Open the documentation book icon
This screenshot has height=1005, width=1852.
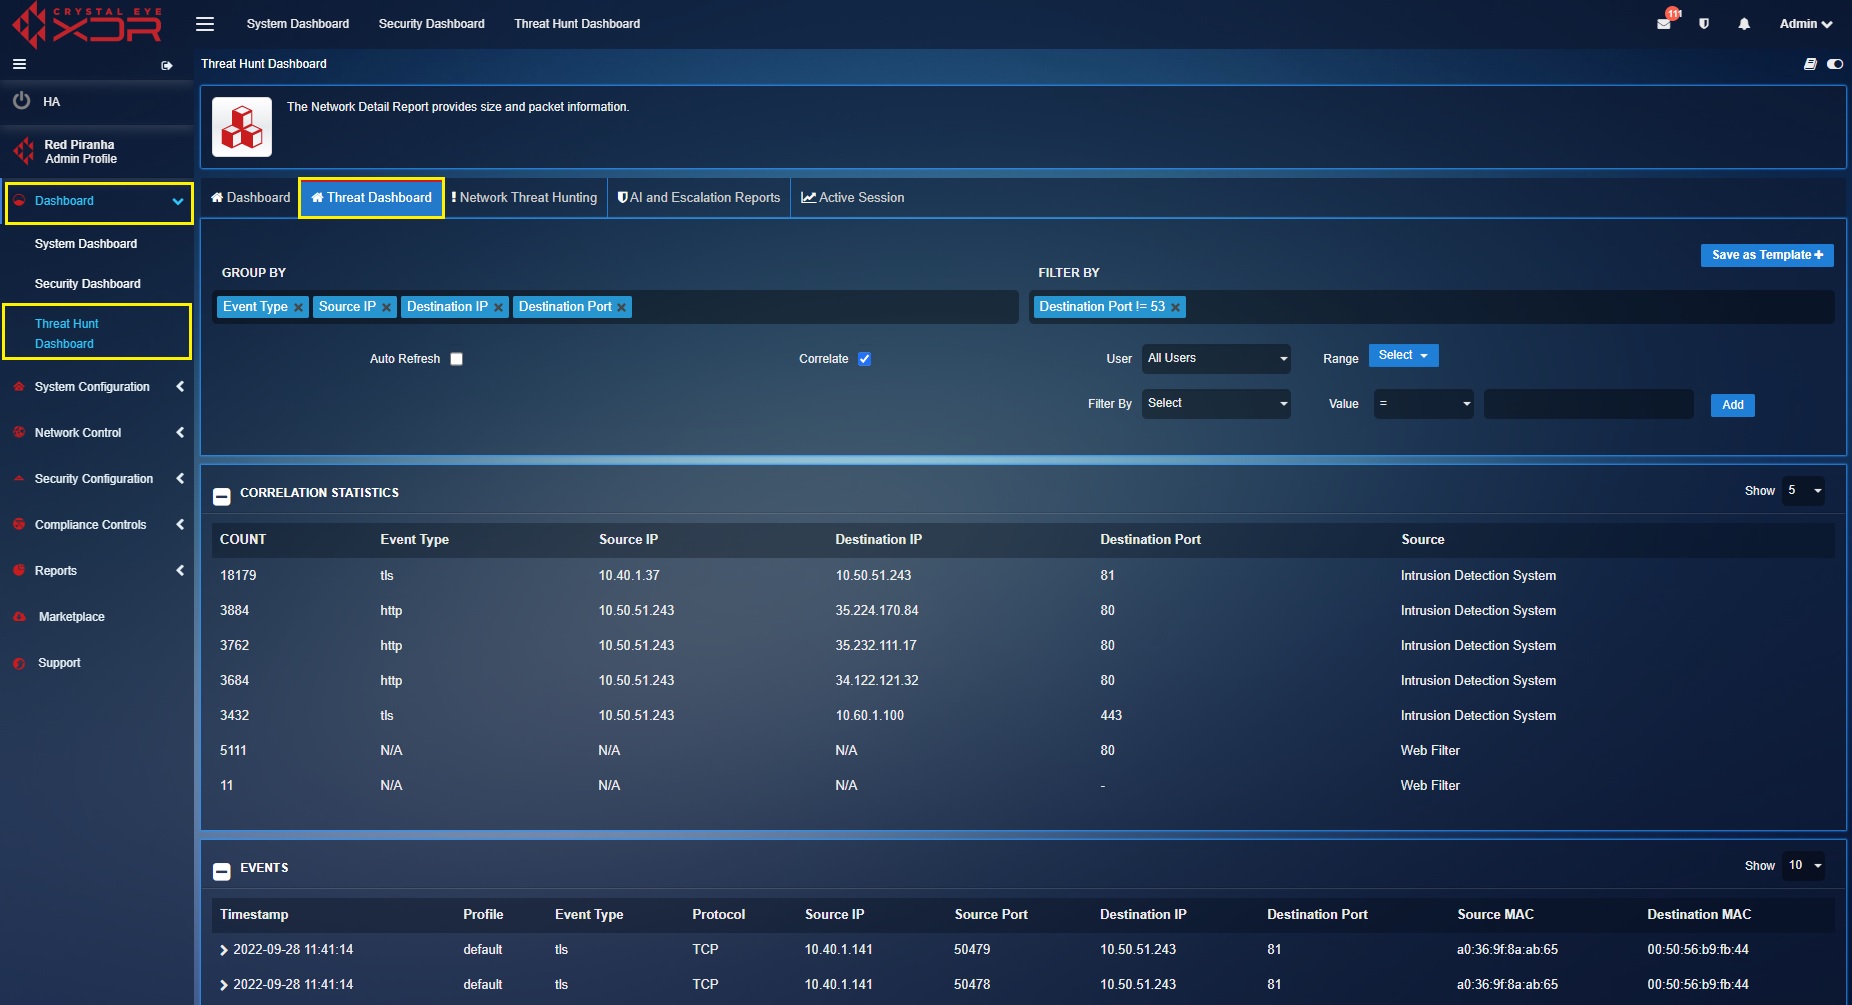click(1810, 64)
